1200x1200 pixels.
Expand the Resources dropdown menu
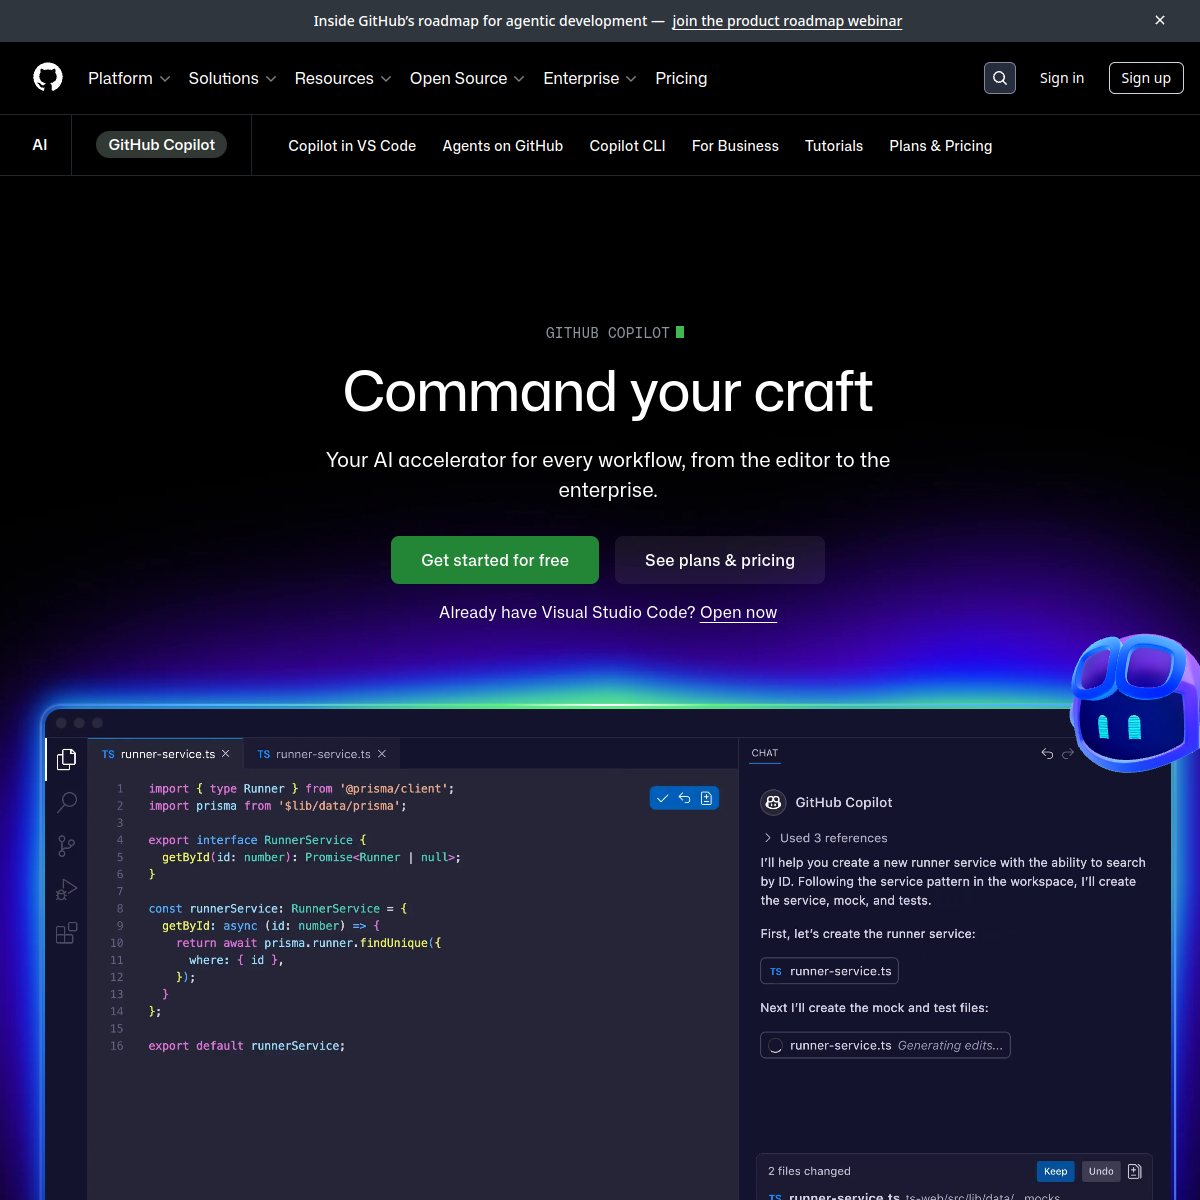[x=343, y=78]
